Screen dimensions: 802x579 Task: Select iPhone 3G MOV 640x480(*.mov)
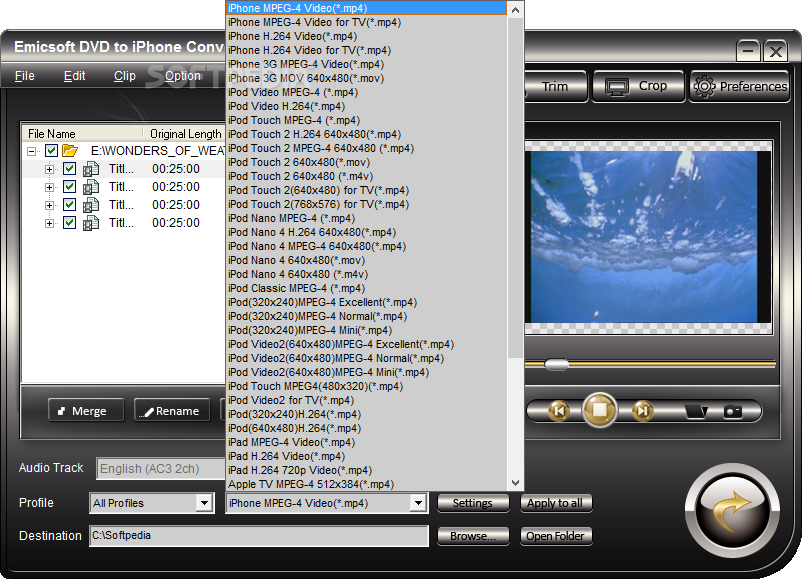tap(367, 78)
